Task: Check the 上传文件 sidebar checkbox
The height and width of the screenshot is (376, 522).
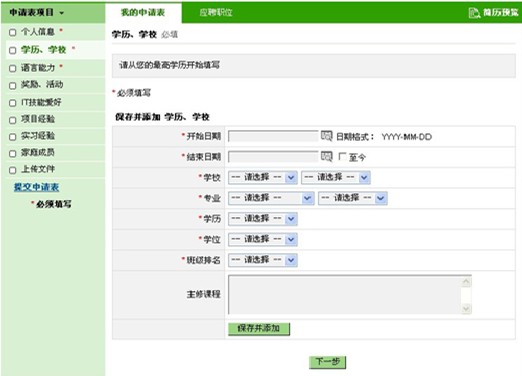Action: 13,170
